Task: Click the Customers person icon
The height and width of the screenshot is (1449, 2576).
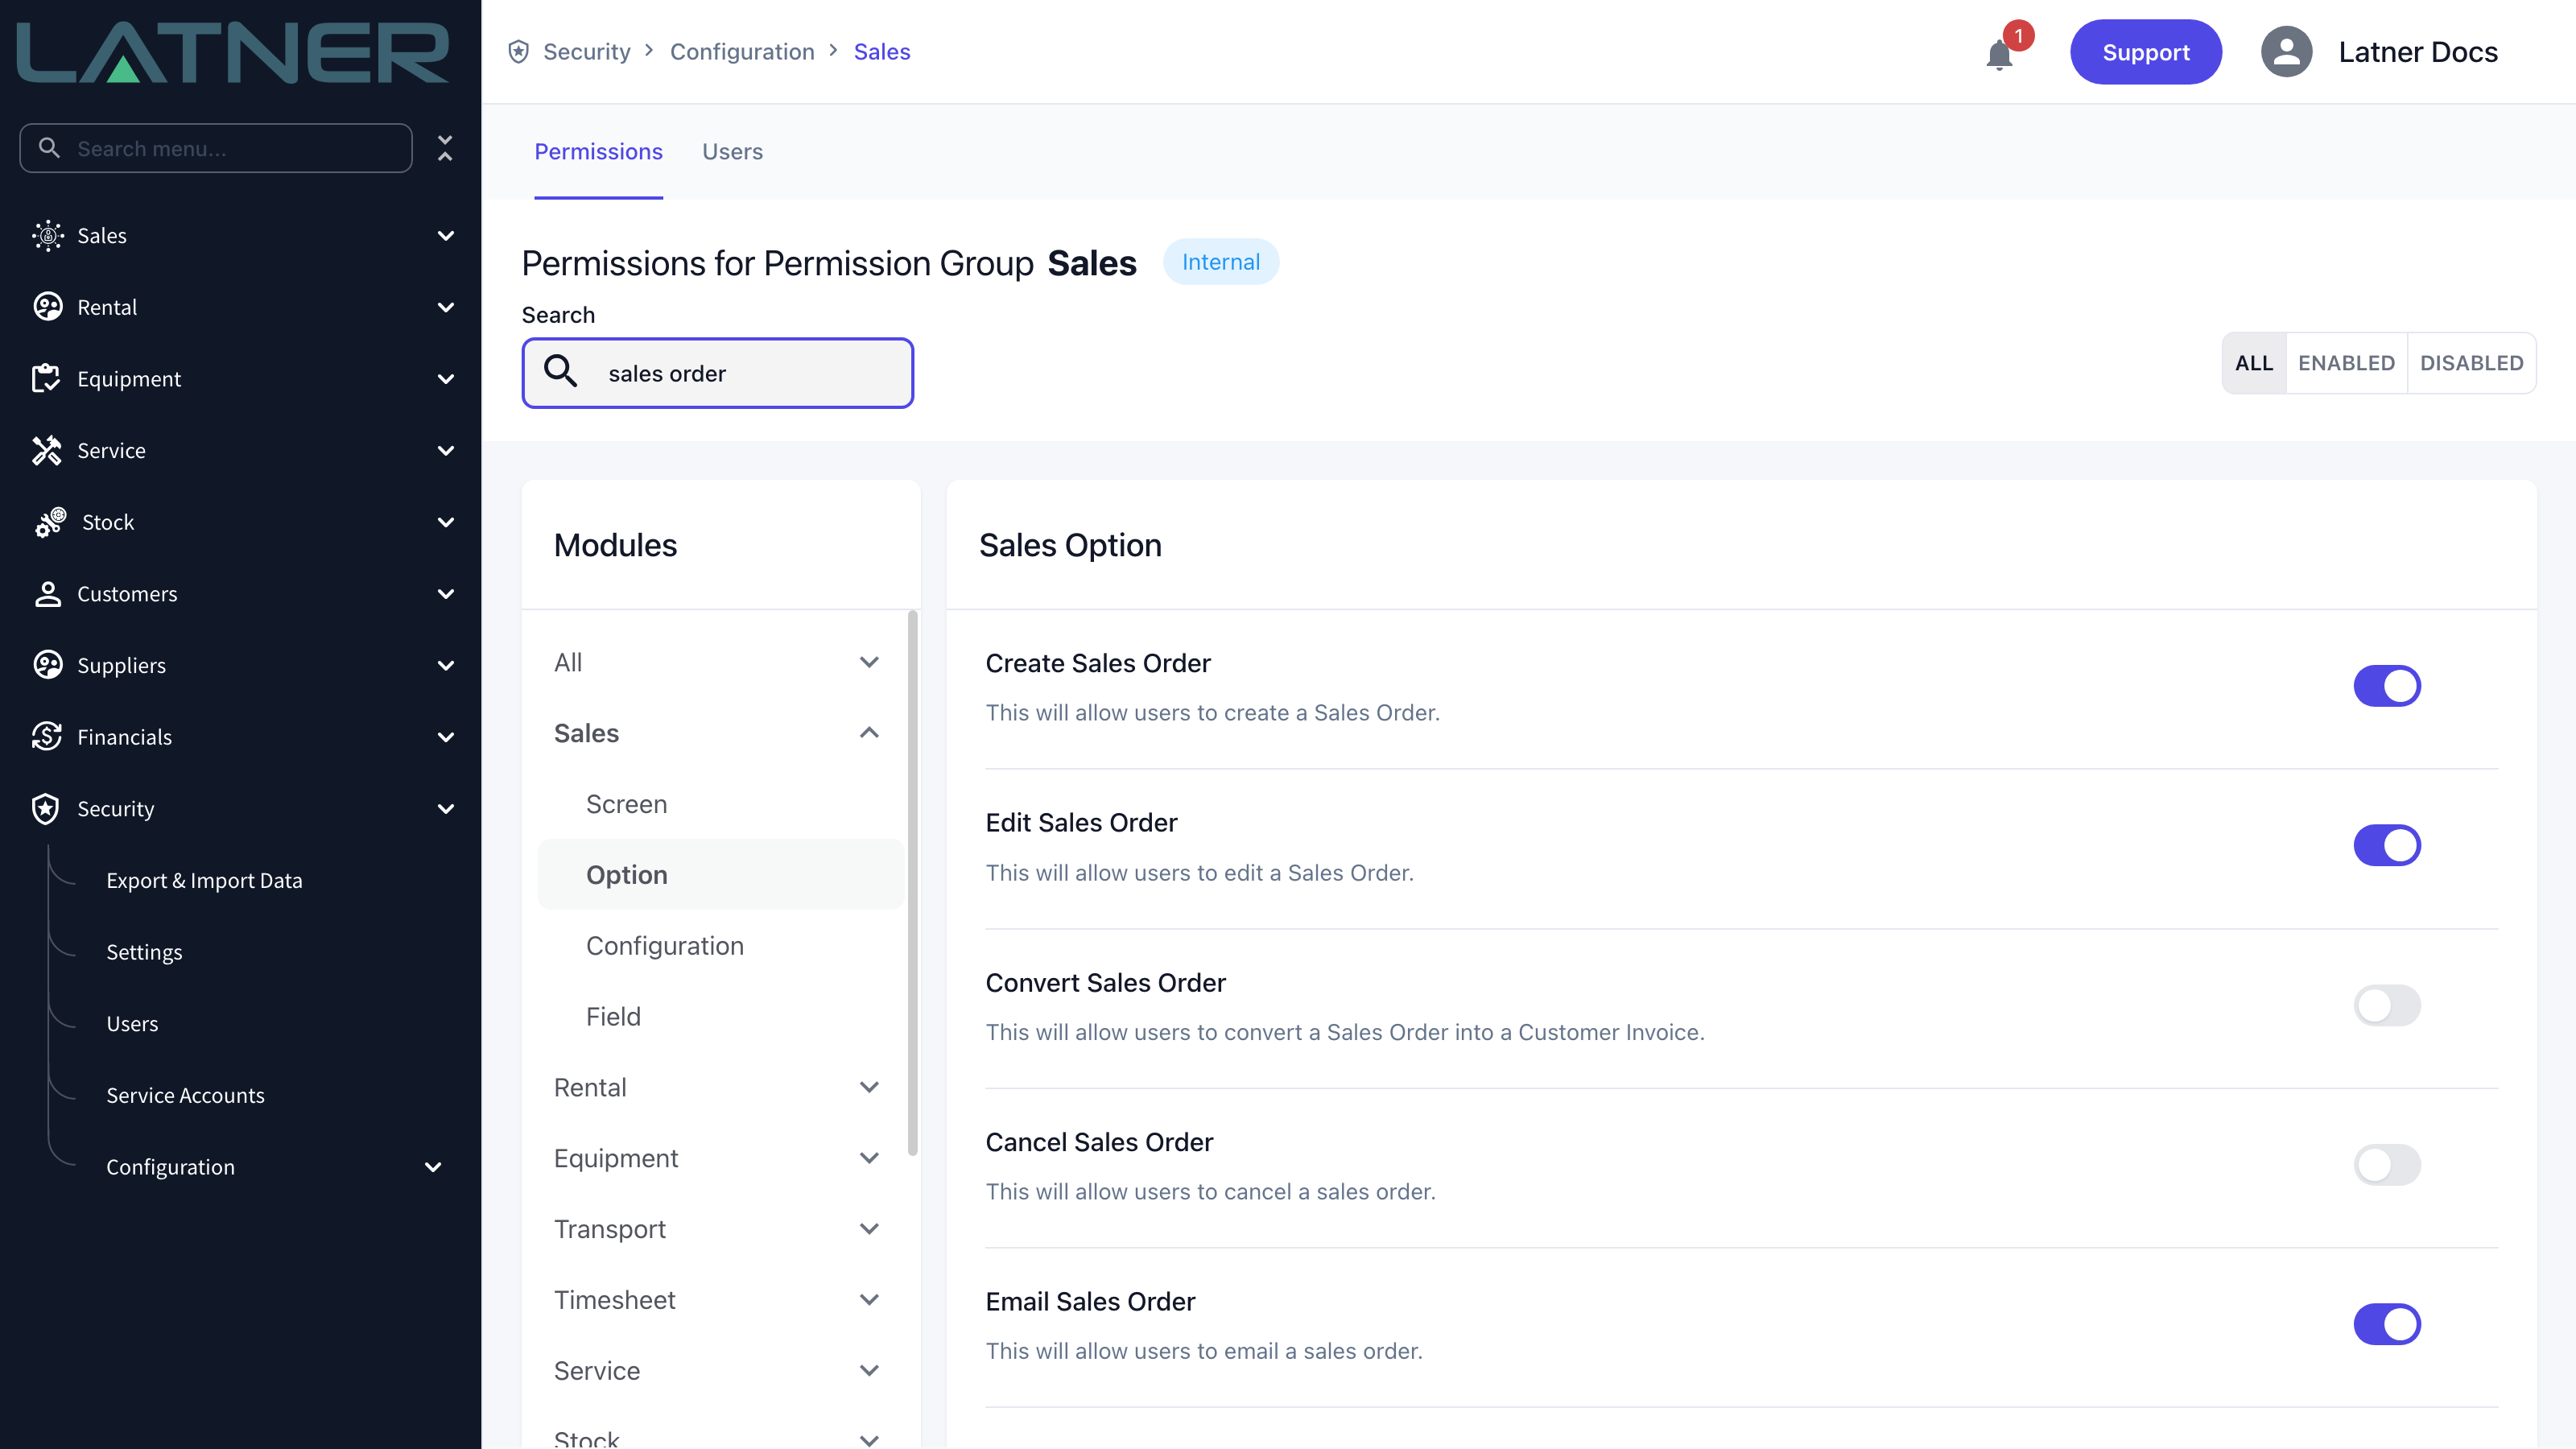Action: (x=47, y=594)
